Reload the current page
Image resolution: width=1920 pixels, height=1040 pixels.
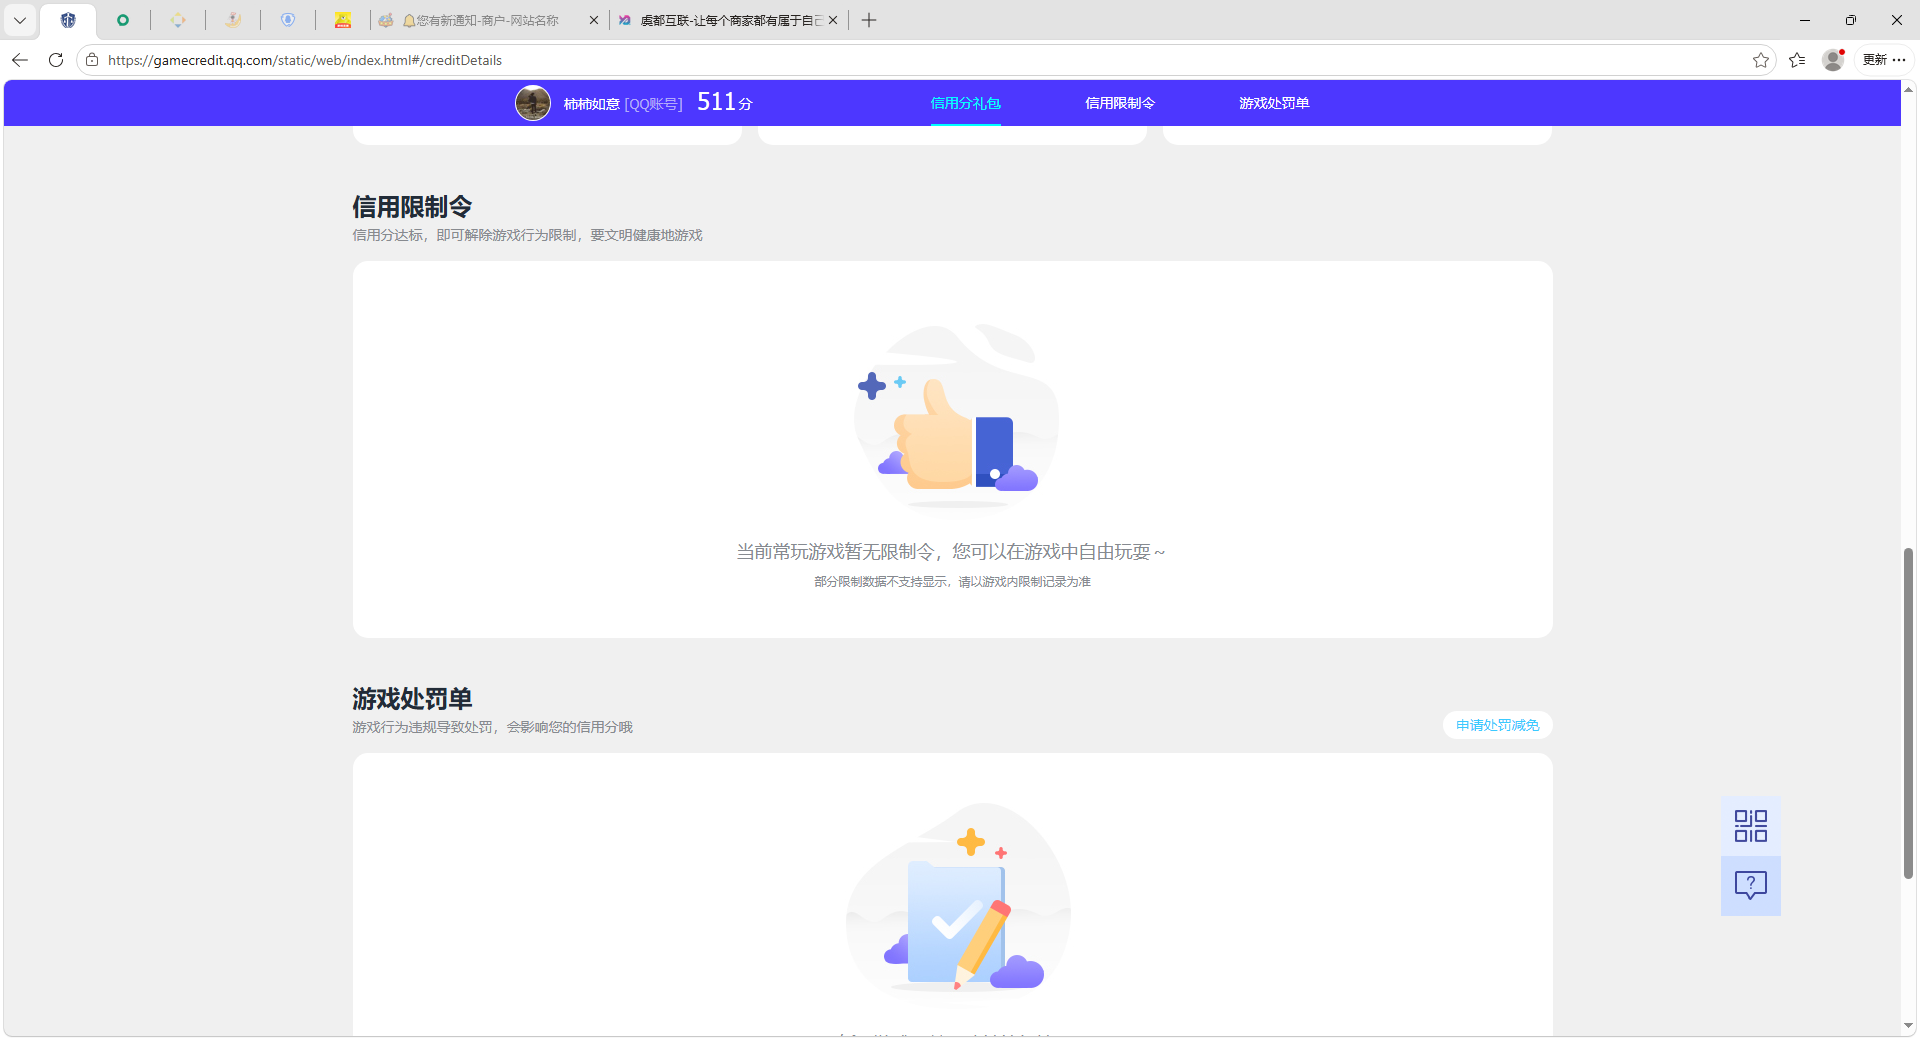click(x=56, y=60)
